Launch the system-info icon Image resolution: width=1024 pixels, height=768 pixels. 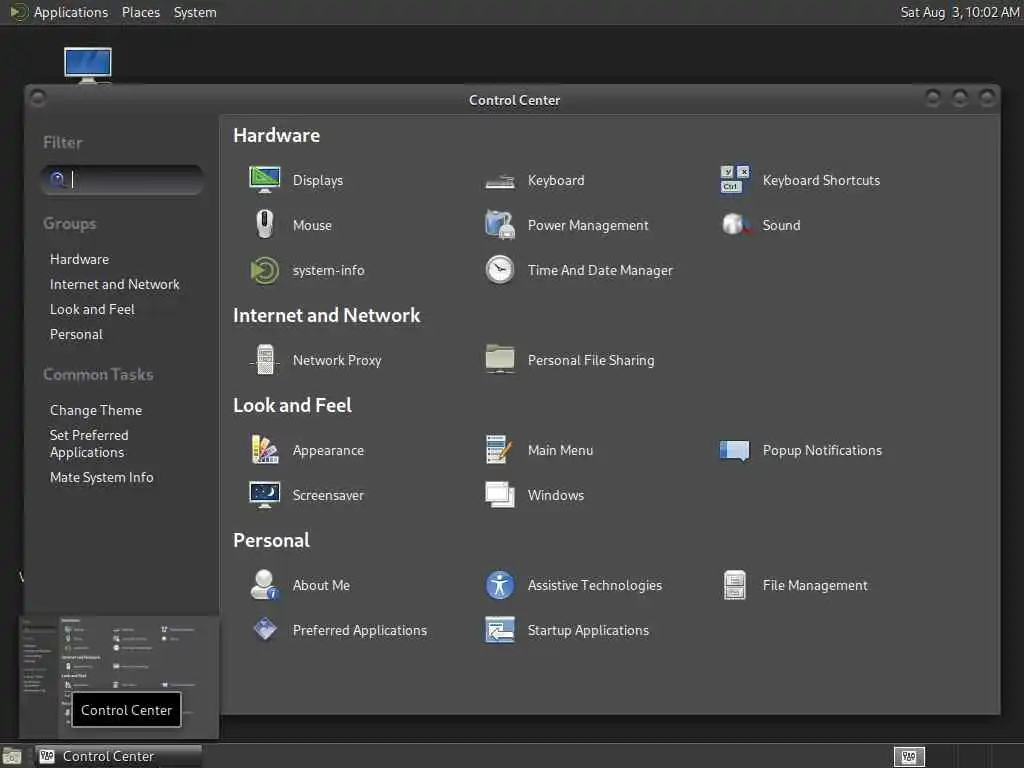[x=264, y=270]
